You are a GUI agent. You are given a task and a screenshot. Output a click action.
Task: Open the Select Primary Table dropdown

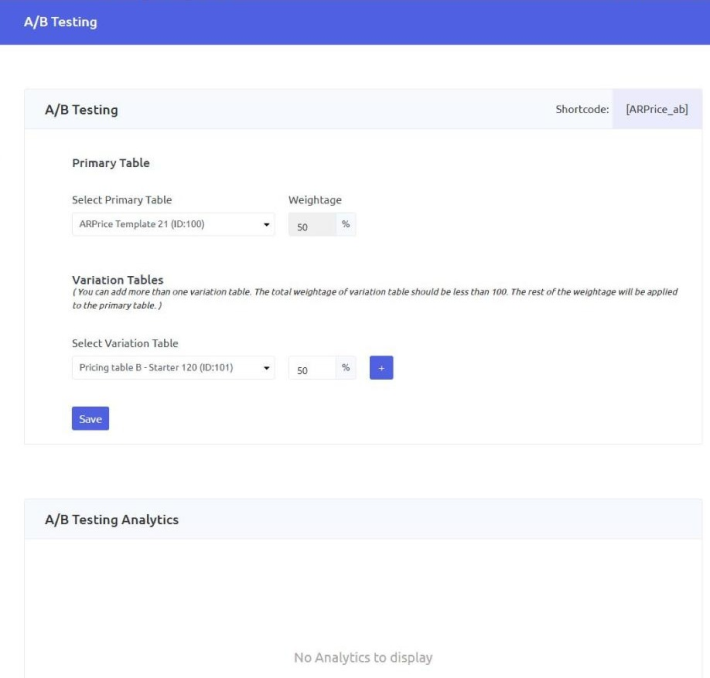click(173, 224)
